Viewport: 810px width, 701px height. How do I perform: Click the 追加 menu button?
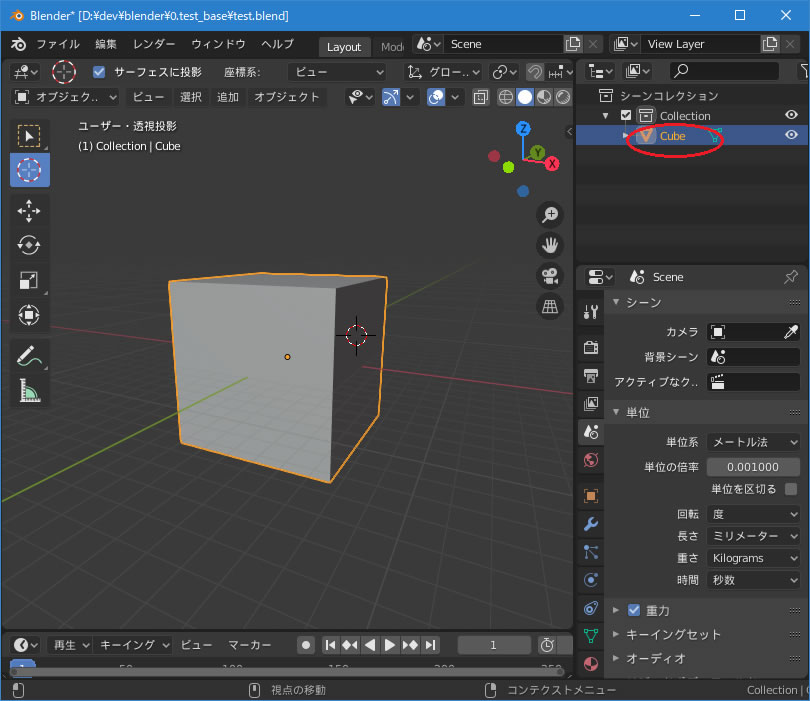228,97
